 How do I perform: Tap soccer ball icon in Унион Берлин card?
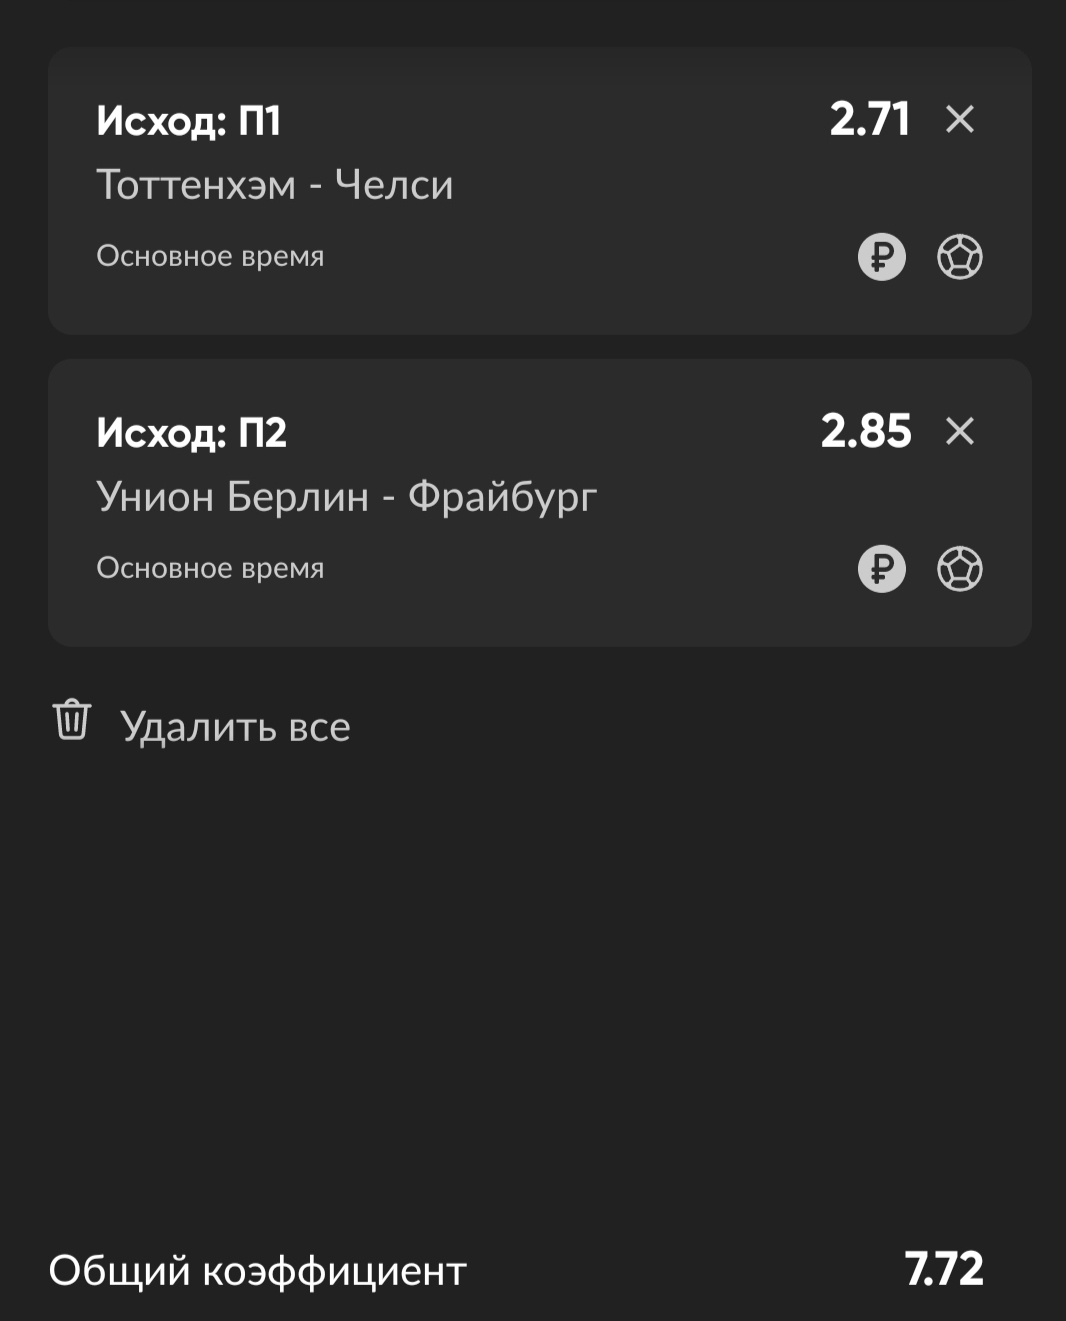(959, 569)
